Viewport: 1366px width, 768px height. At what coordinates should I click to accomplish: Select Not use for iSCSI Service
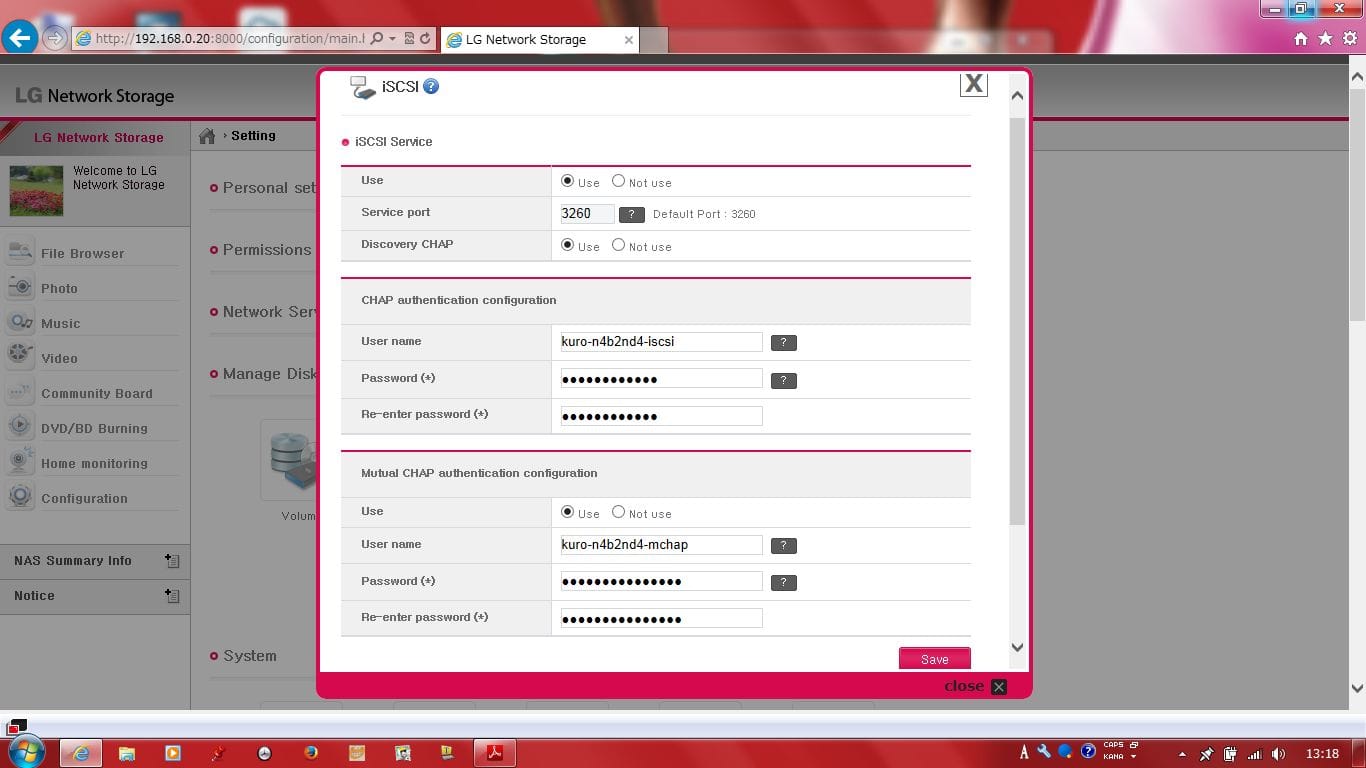[x=618, y=181]
